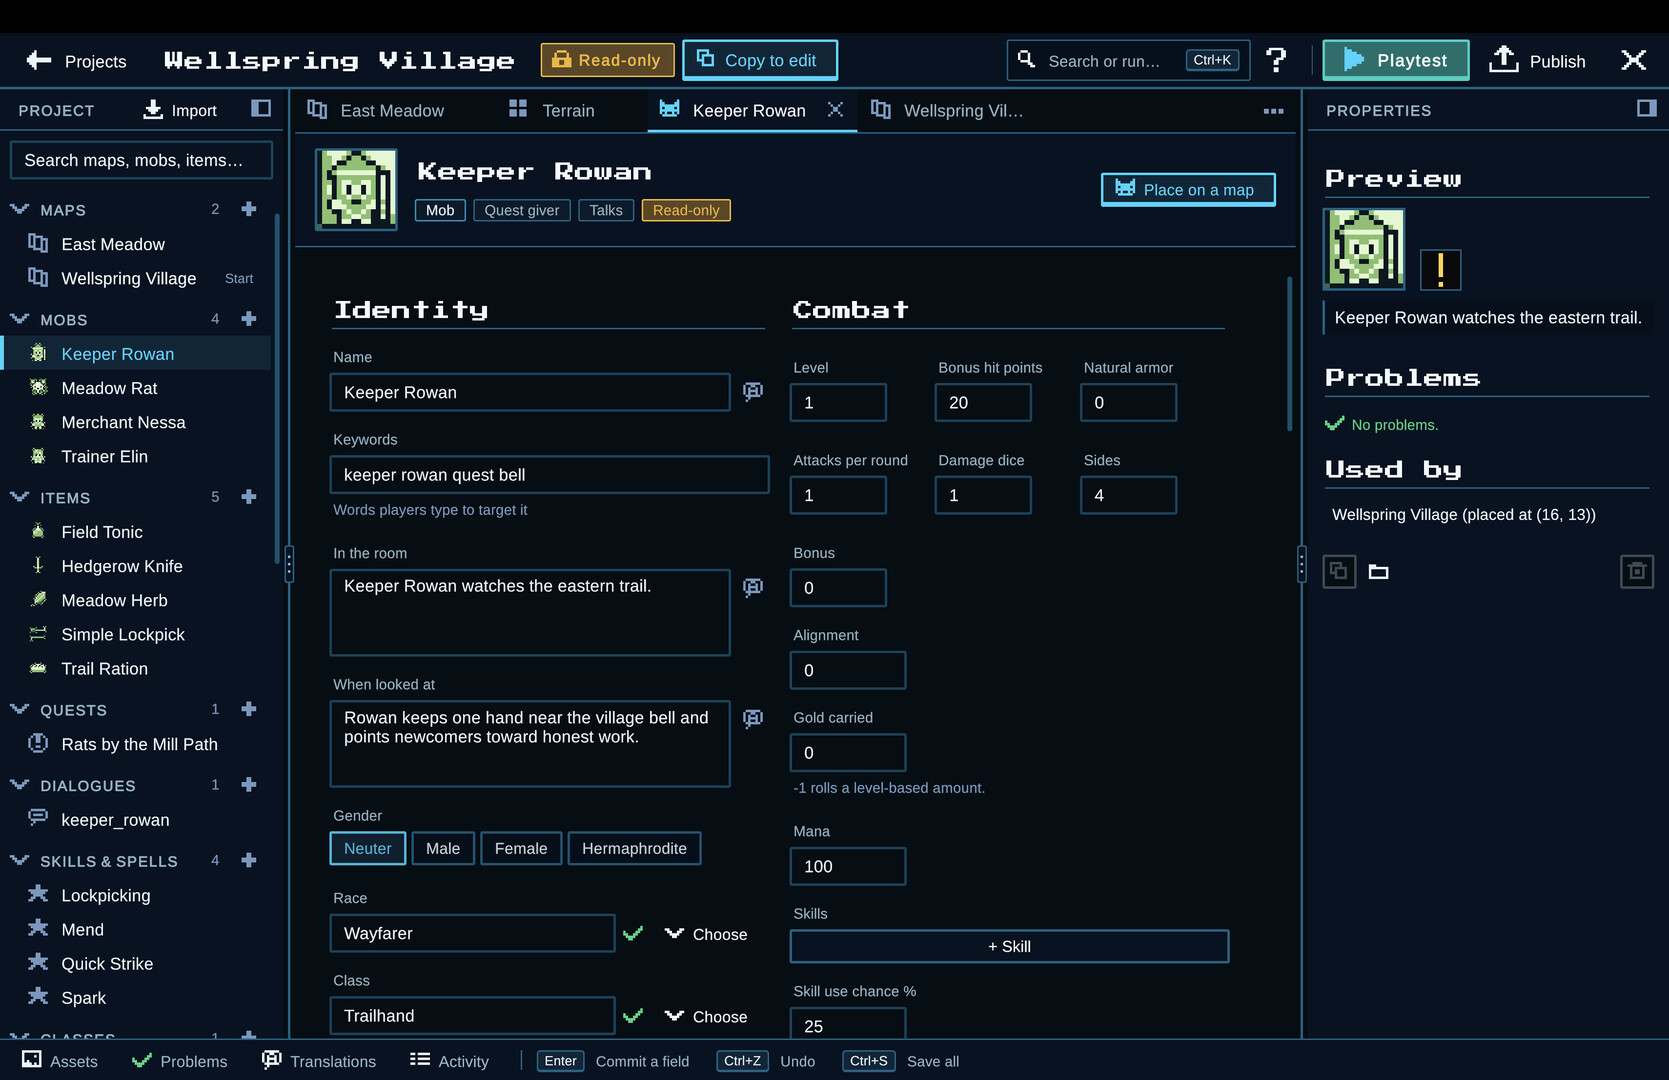Switch to the East Meadow tab
1669x1080 pixels.
click(377, 110)
